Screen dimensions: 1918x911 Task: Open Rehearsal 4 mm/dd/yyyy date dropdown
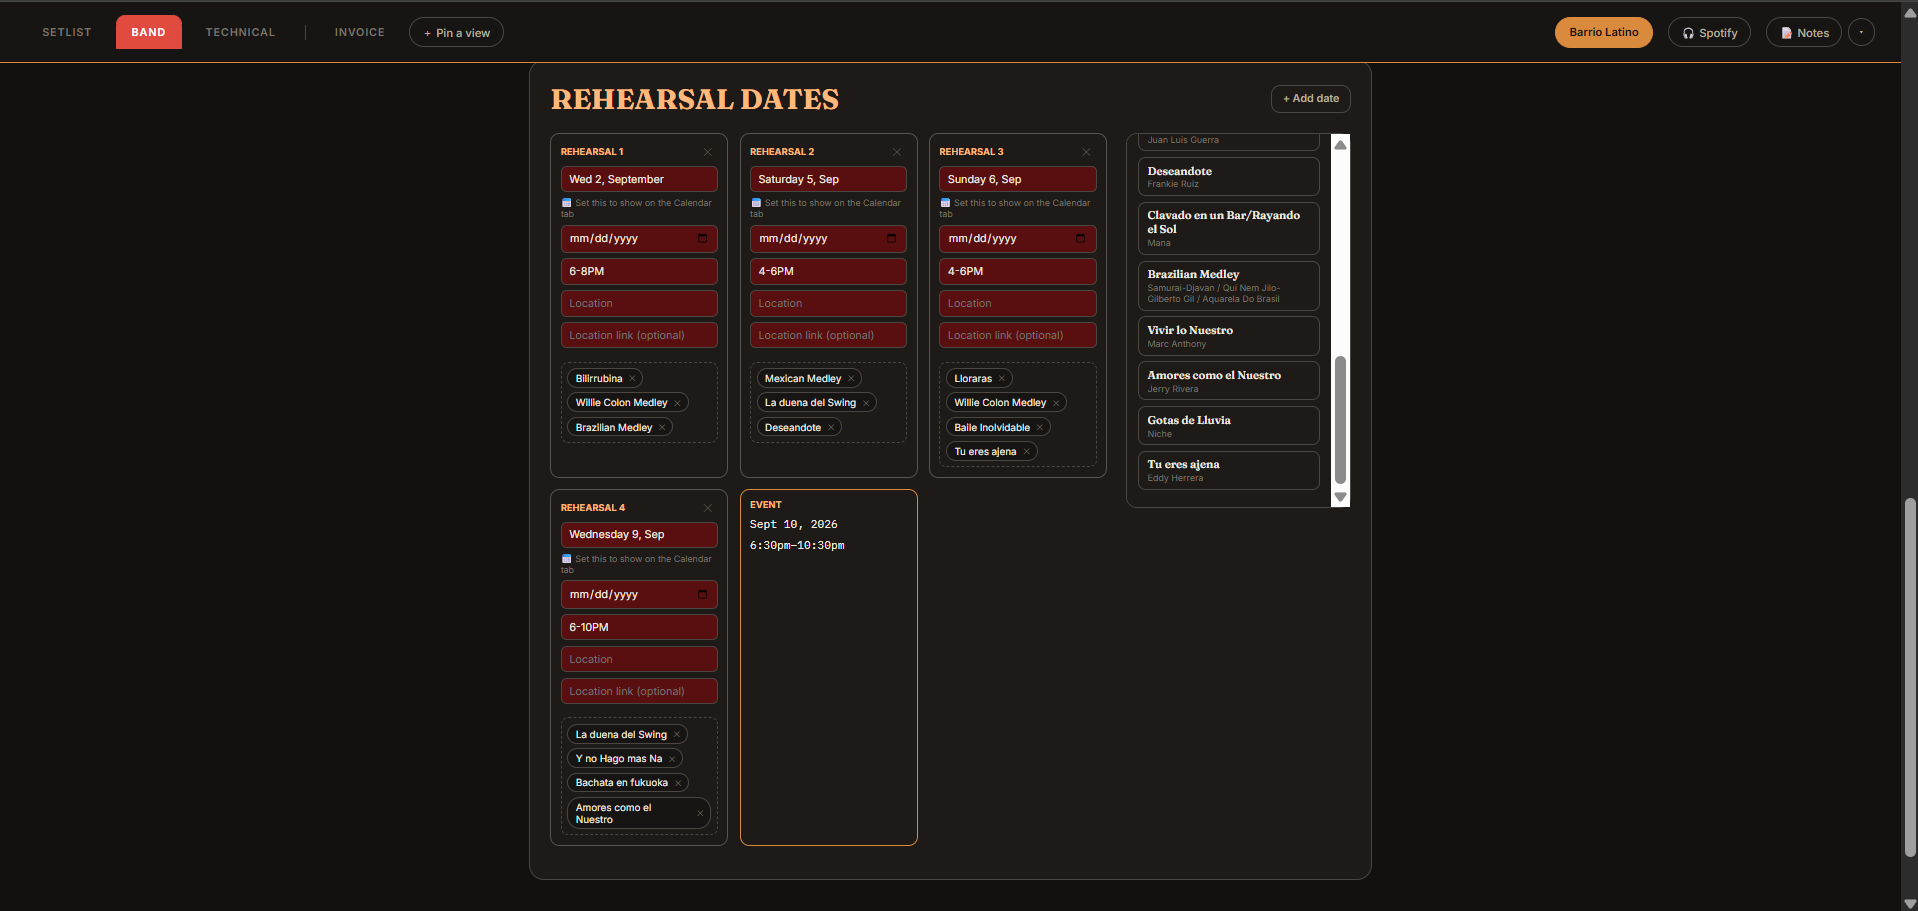[639, 595]
